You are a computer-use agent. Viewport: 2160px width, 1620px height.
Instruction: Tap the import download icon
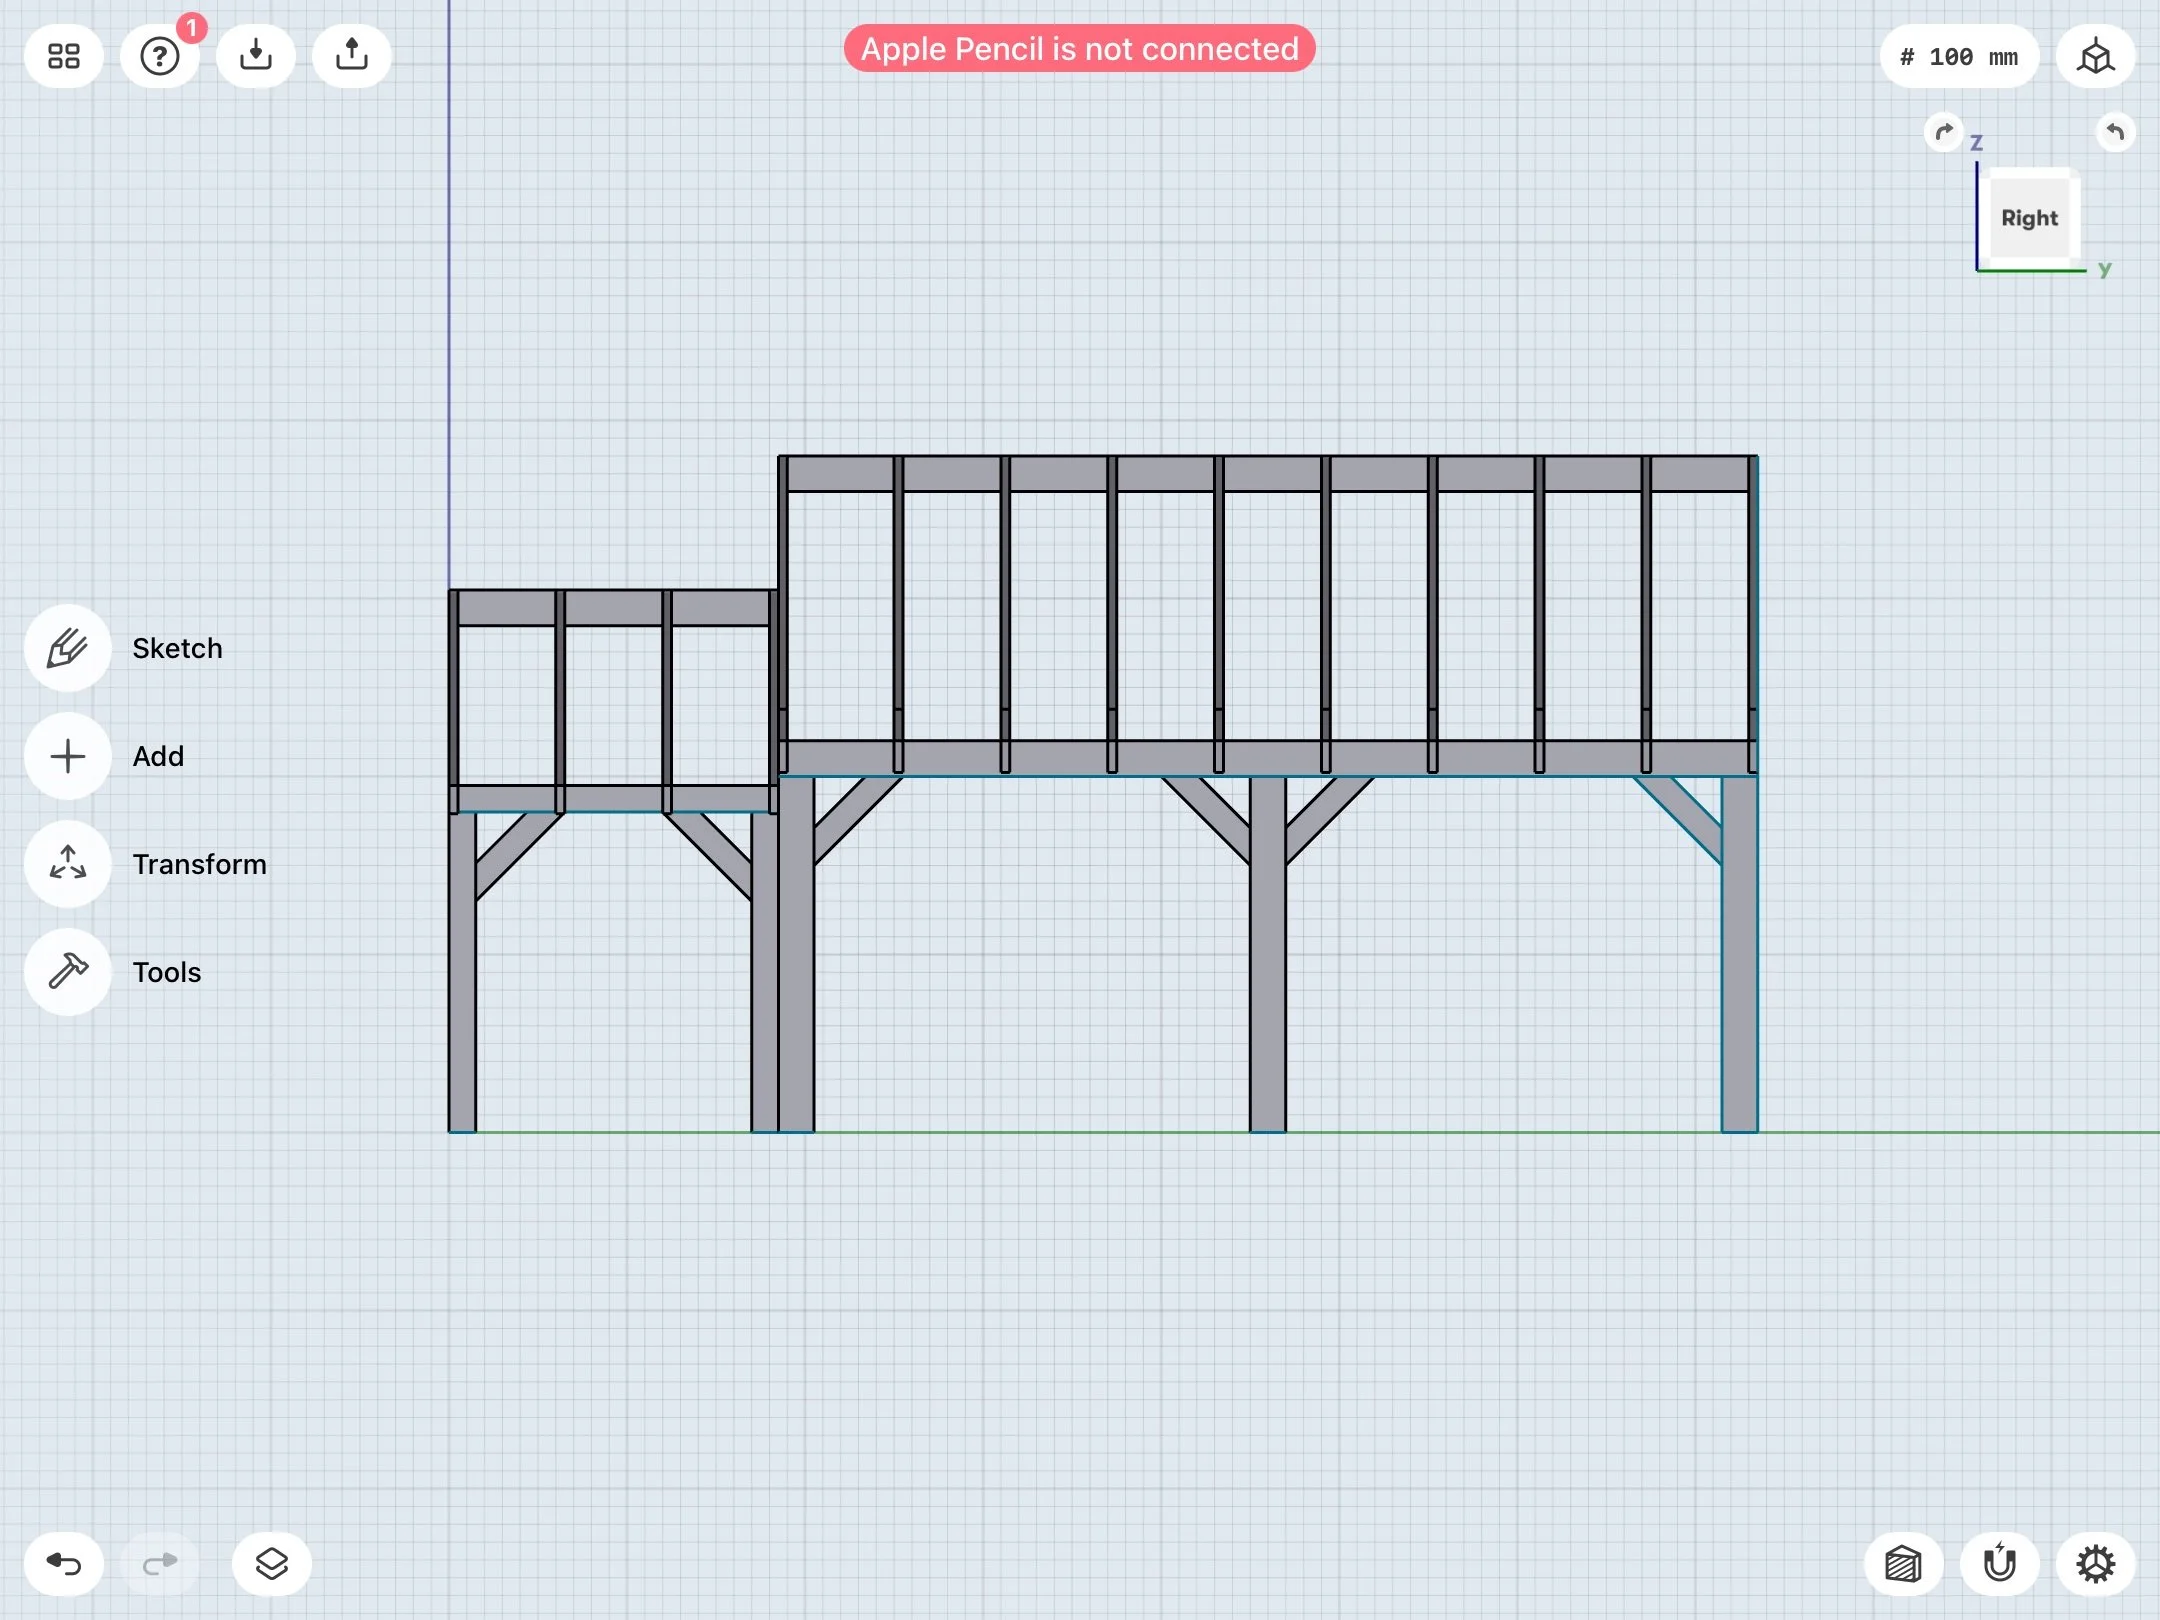point(256,56)
